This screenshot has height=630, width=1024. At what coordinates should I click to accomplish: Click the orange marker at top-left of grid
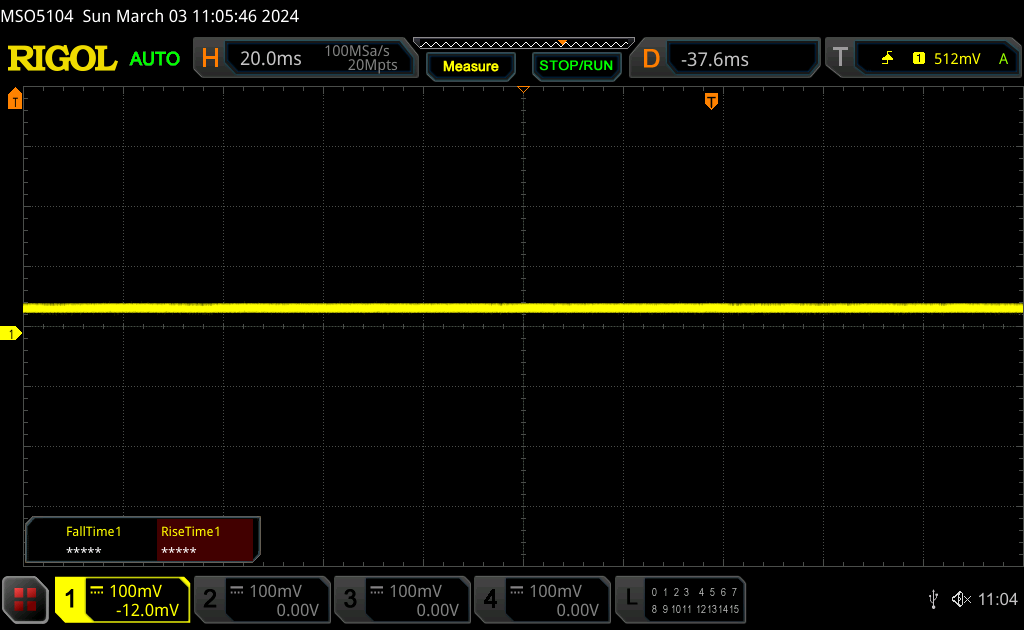(x=14, y=99)
